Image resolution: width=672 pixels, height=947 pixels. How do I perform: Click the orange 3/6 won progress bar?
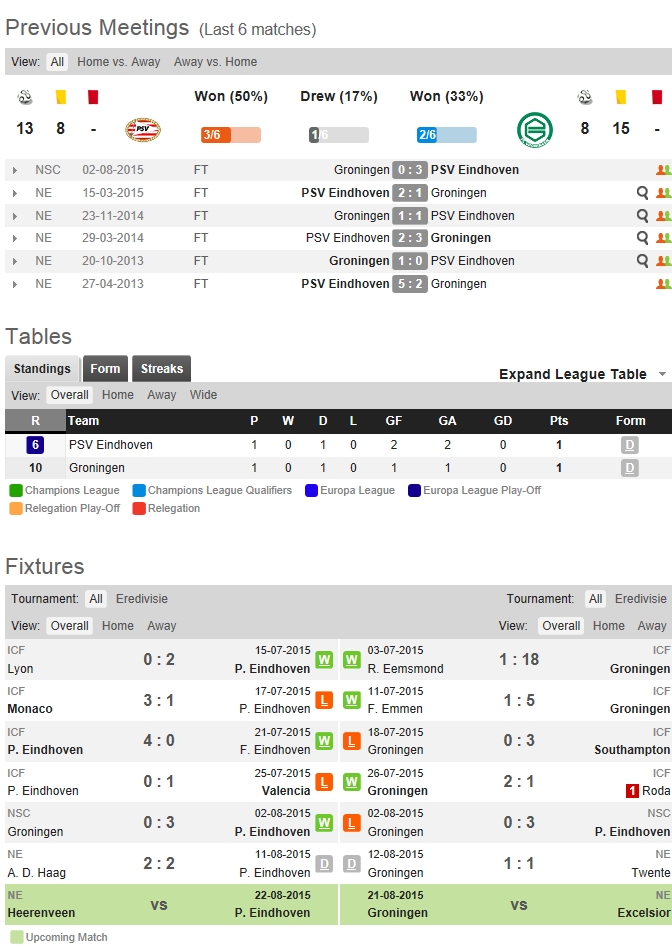230,135
